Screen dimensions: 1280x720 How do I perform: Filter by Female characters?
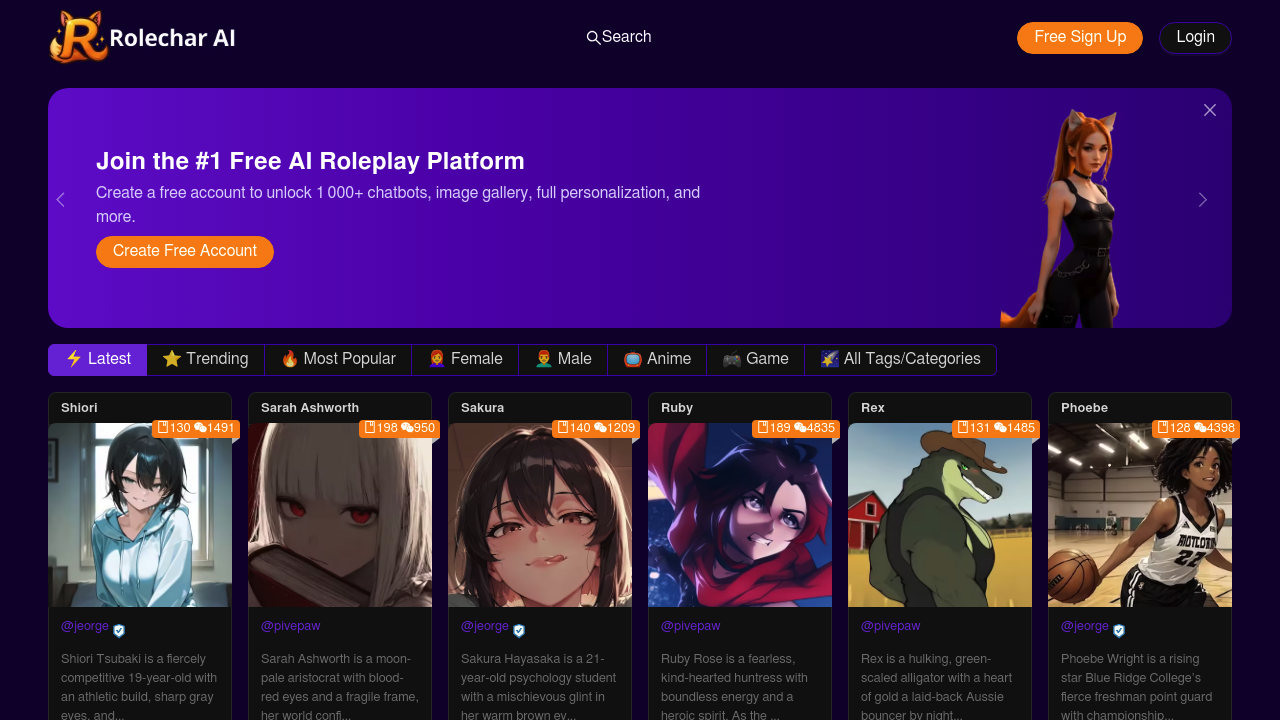point(465,360)
